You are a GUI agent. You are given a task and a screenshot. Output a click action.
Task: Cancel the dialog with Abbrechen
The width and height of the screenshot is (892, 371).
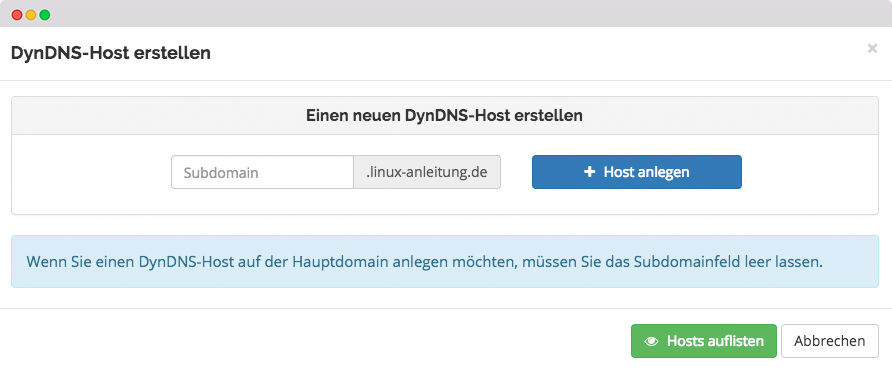click(829, 341)
